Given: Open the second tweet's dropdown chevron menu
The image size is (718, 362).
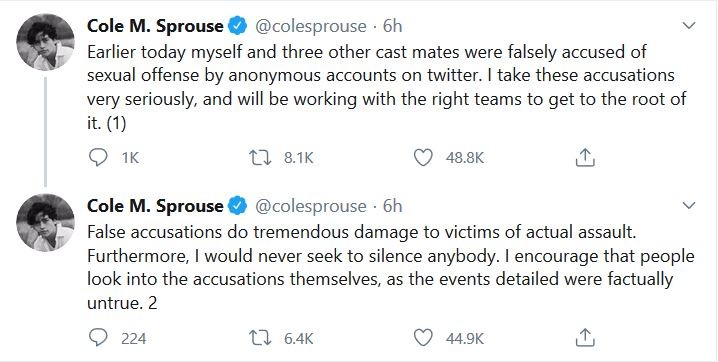Looking at the screenshot, I should coord(689,205).
